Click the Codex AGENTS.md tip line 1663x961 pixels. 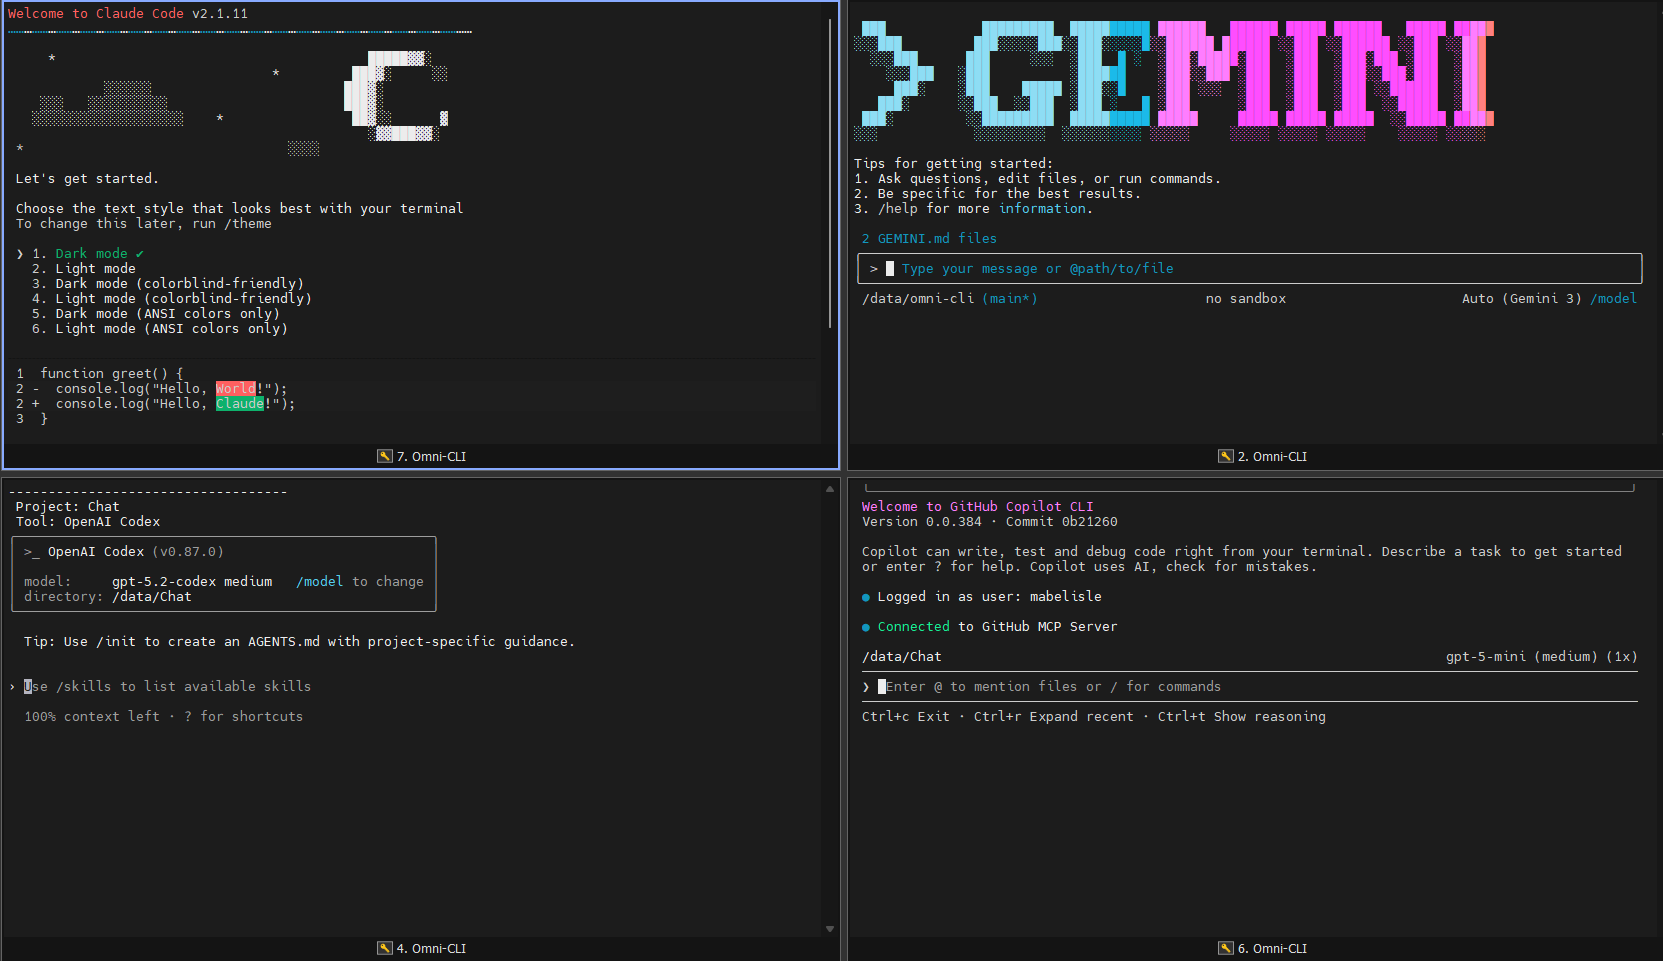point(299,642)
